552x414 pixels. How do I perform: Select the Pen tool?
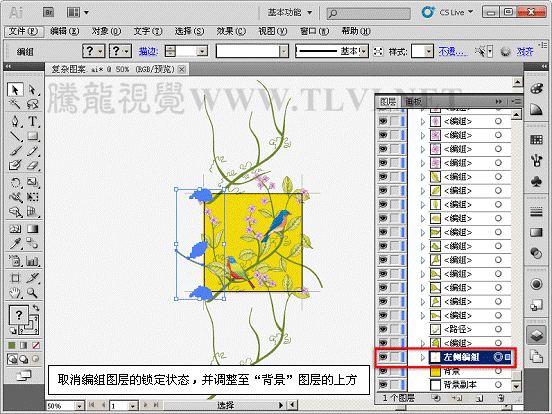15,121
